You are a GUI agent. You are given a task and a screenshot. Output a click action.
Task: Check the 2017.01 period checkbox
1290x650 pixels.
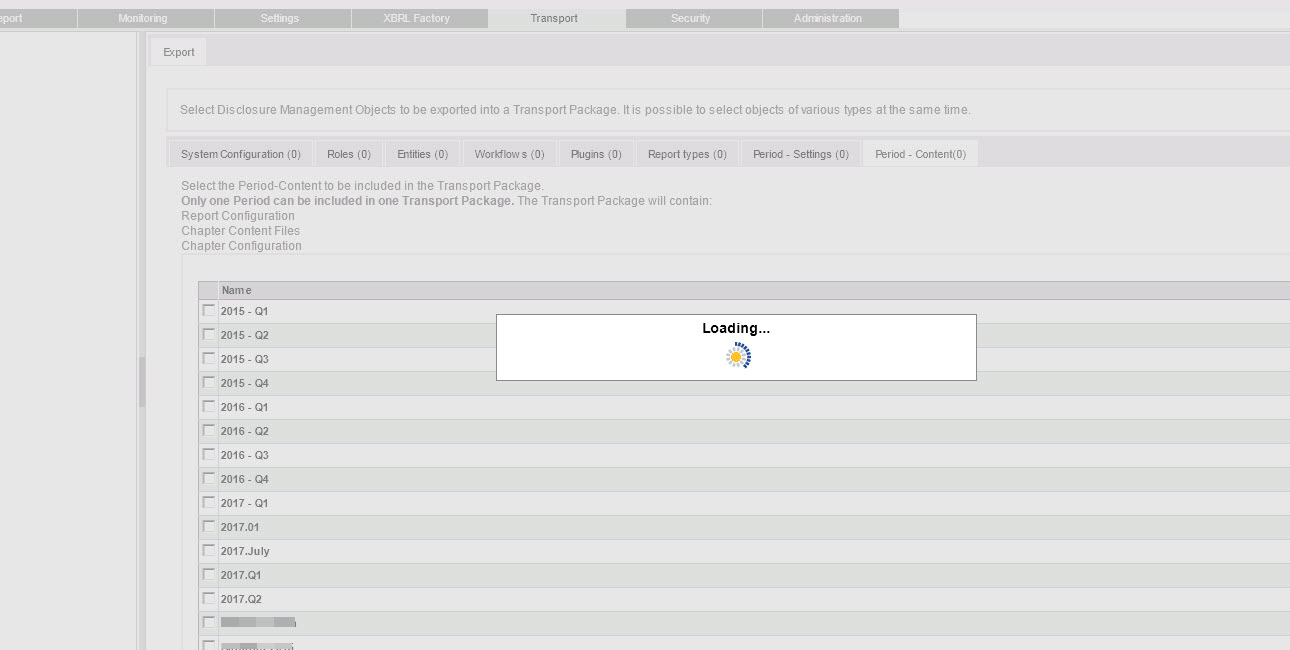(208, 526)
